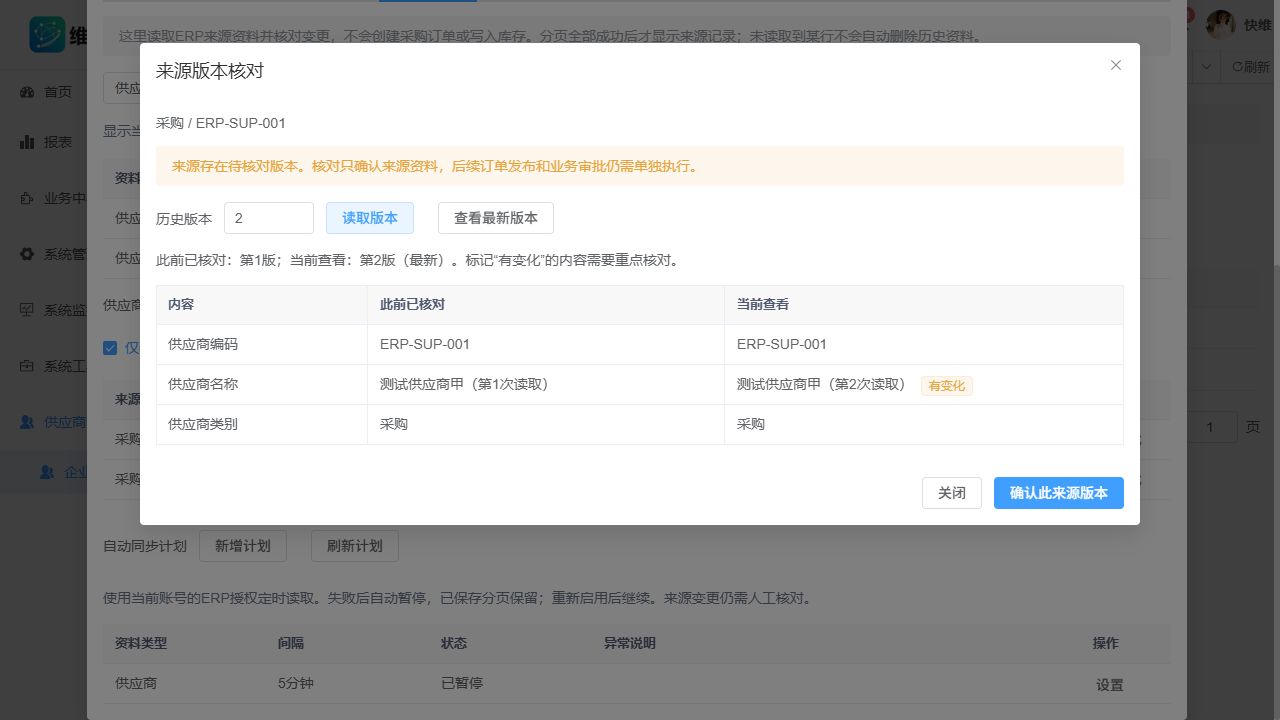
Task: Open 首页 in the sidebar
Action: [x=58, y=92]
